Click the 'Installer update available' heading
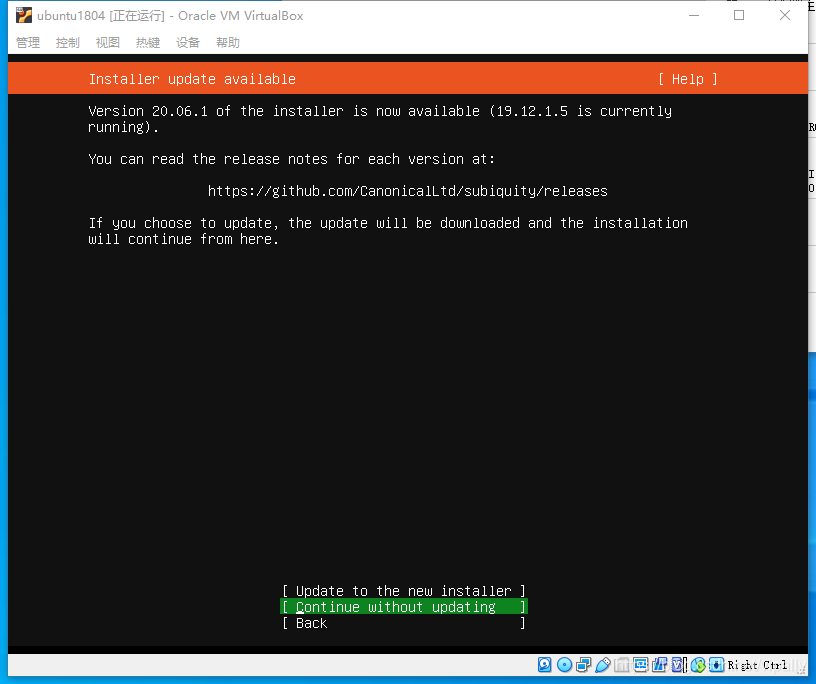 point(192,79)
